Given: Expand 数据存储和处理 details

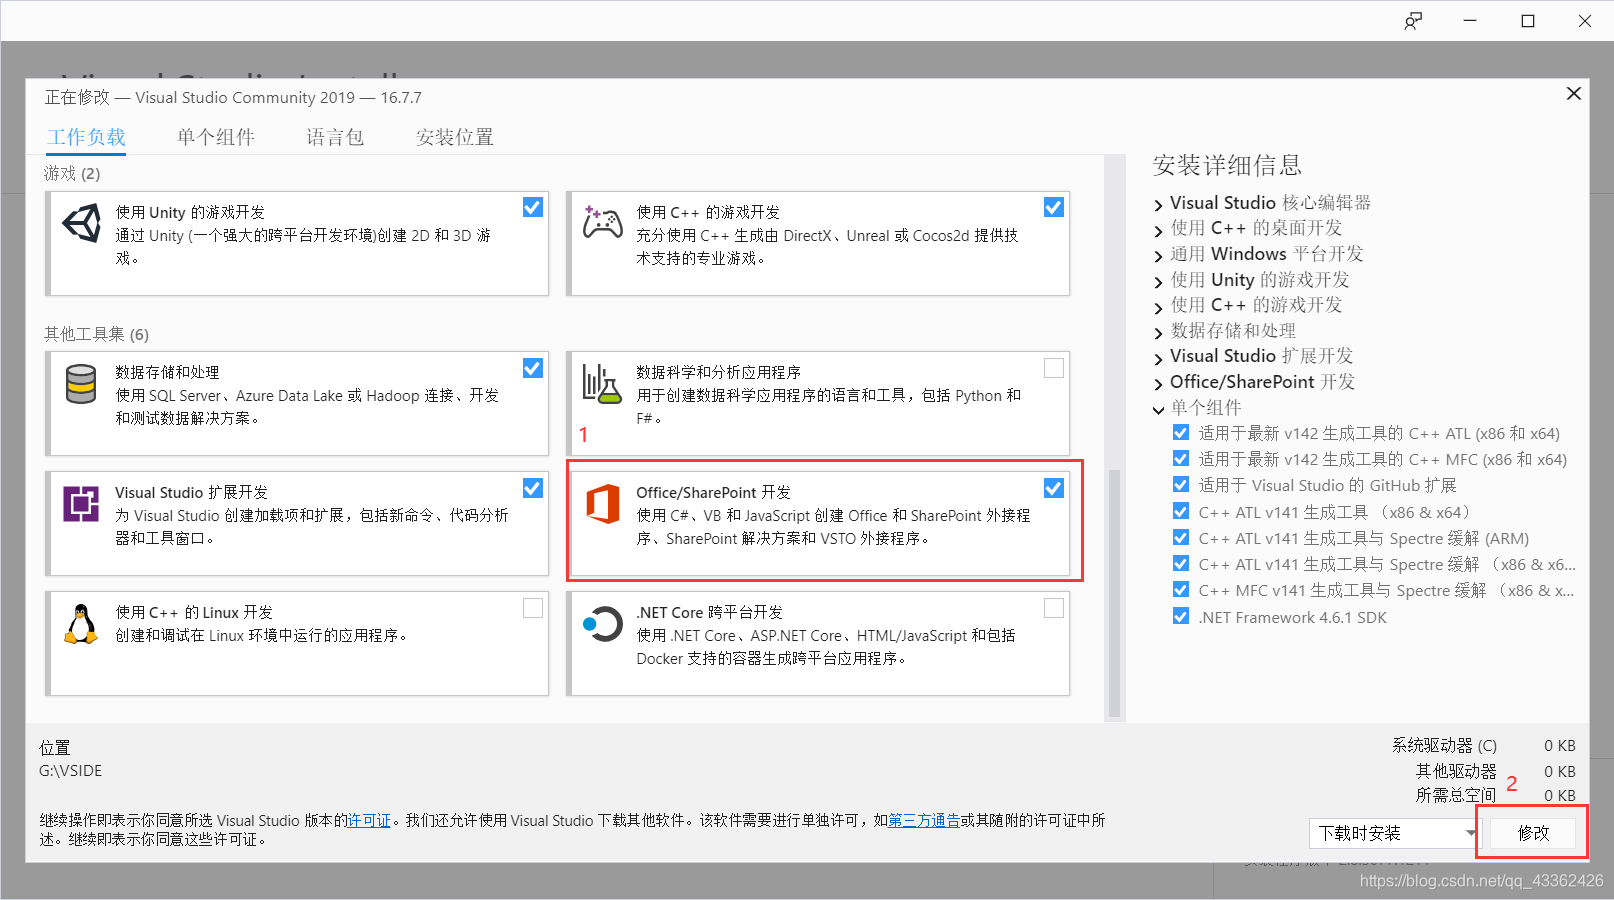Looking at the screenshot, I should (x=1159, y=332).
